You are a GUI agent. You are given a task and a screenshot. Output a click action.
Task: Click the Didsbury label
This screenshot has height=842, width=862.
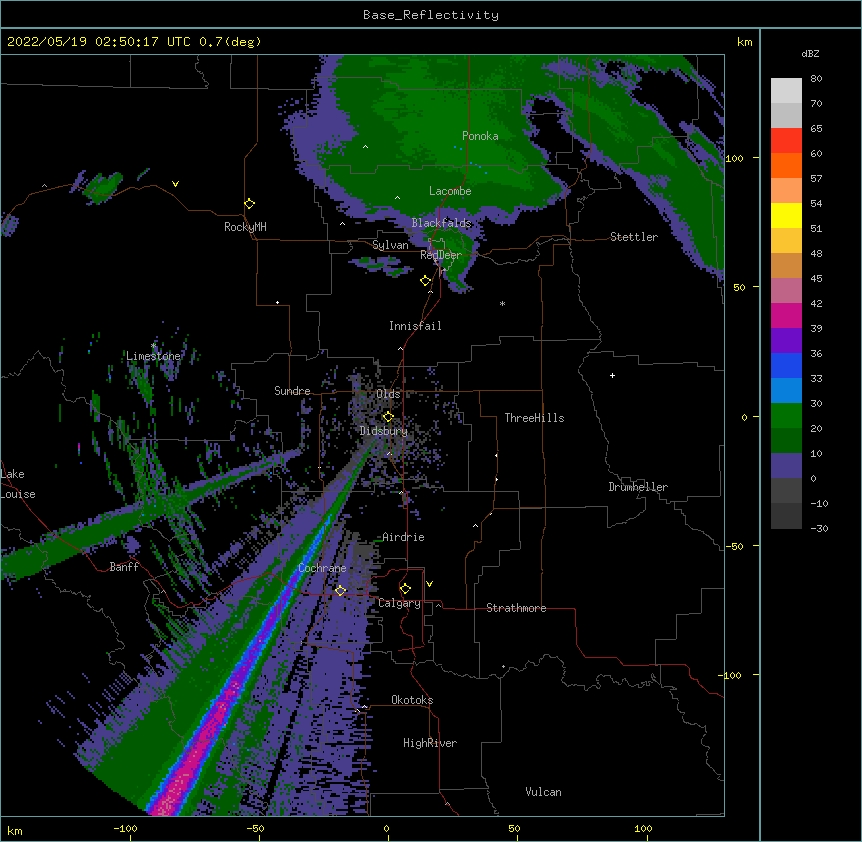click(x=384, y=431)
